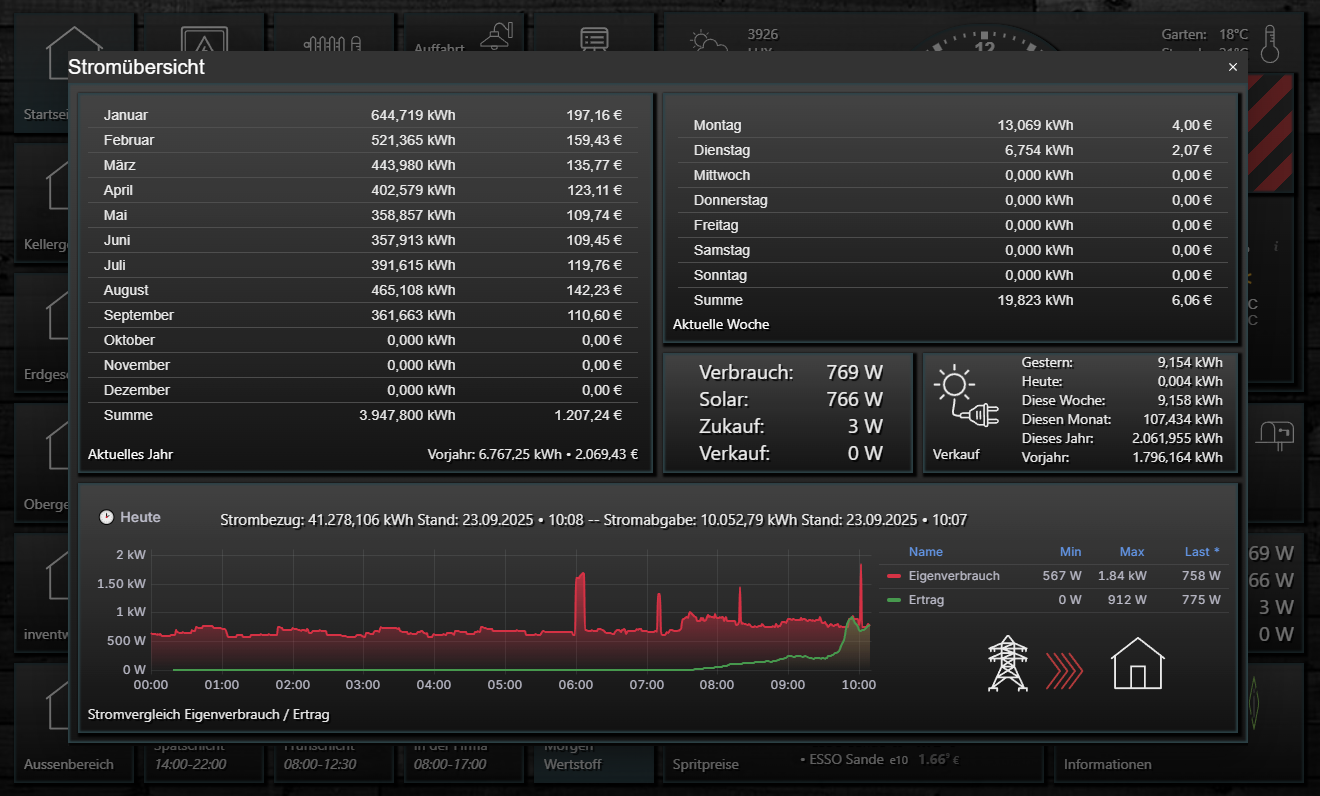Sort the legend by the Last column
The height and width of the screenshot is (796, 1320).
1201,552
